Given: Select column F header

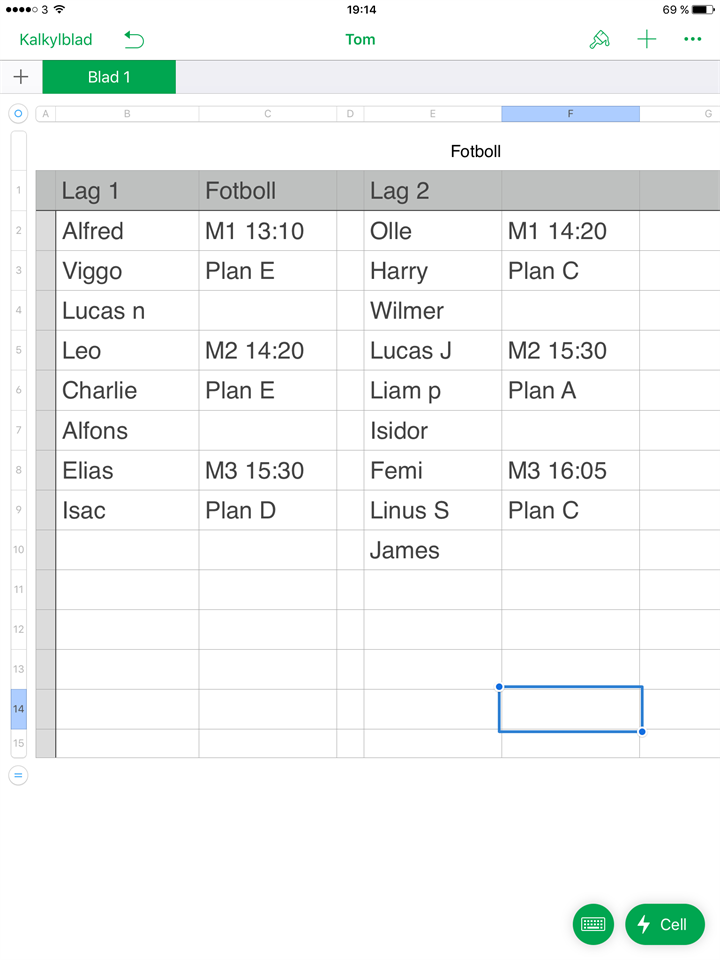Looking at the screenshot, I should pyautogui.click(x=570, y=114).
